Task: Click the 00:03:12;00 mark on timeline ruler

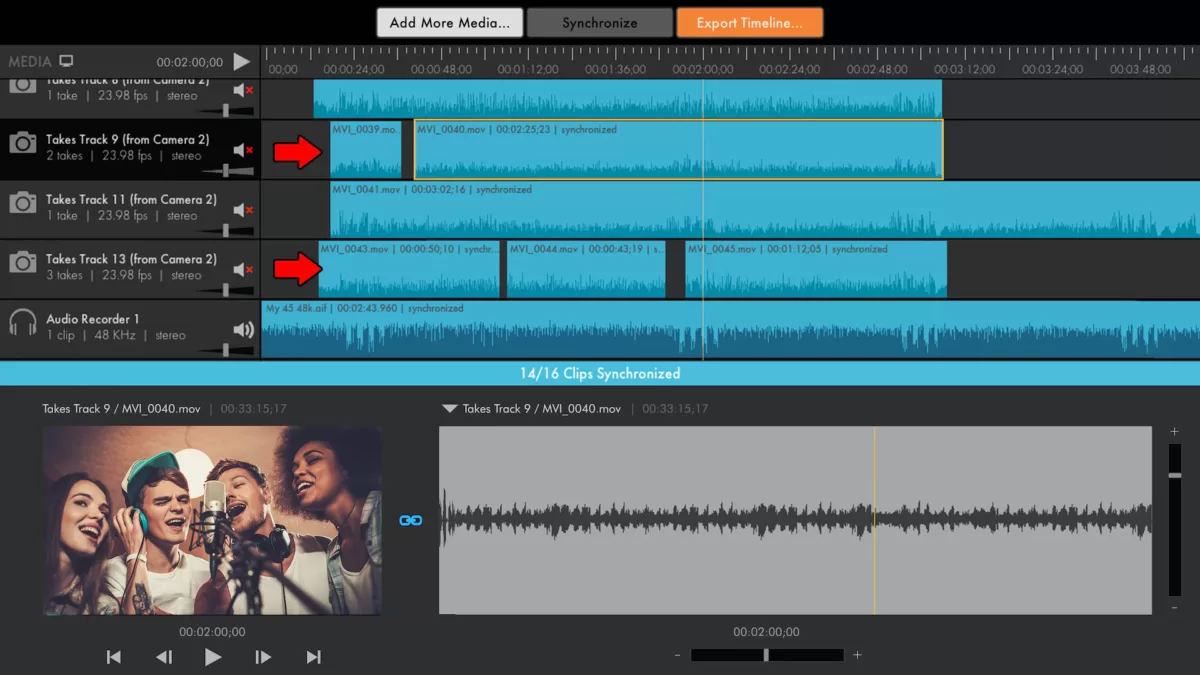Action: (x=967, y=70)
